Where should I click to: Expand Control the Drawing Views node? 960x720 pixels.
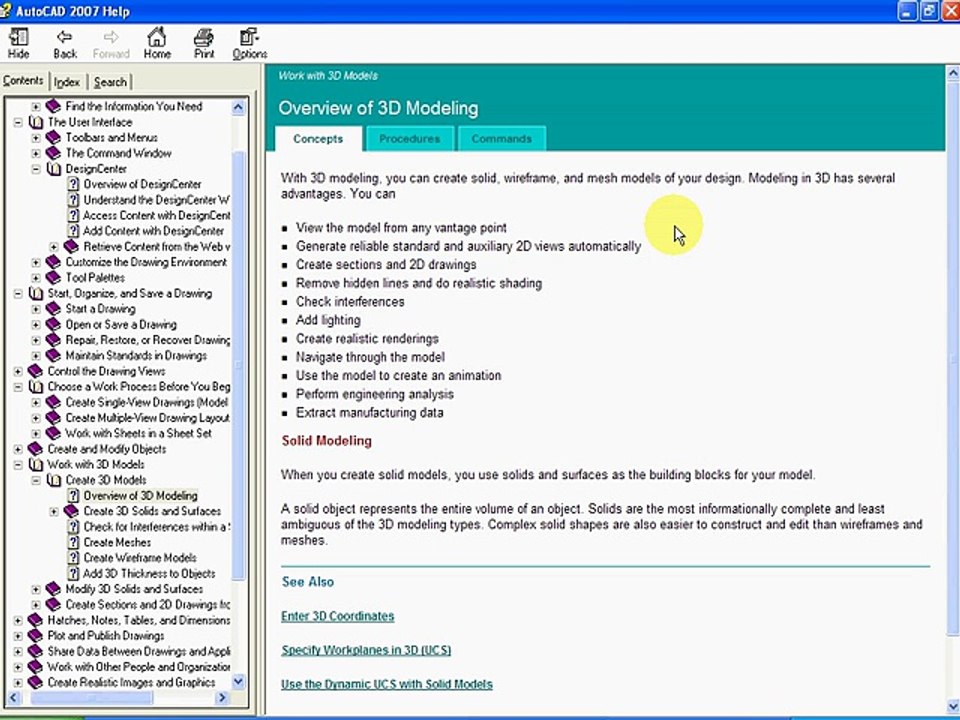point(18,372)
